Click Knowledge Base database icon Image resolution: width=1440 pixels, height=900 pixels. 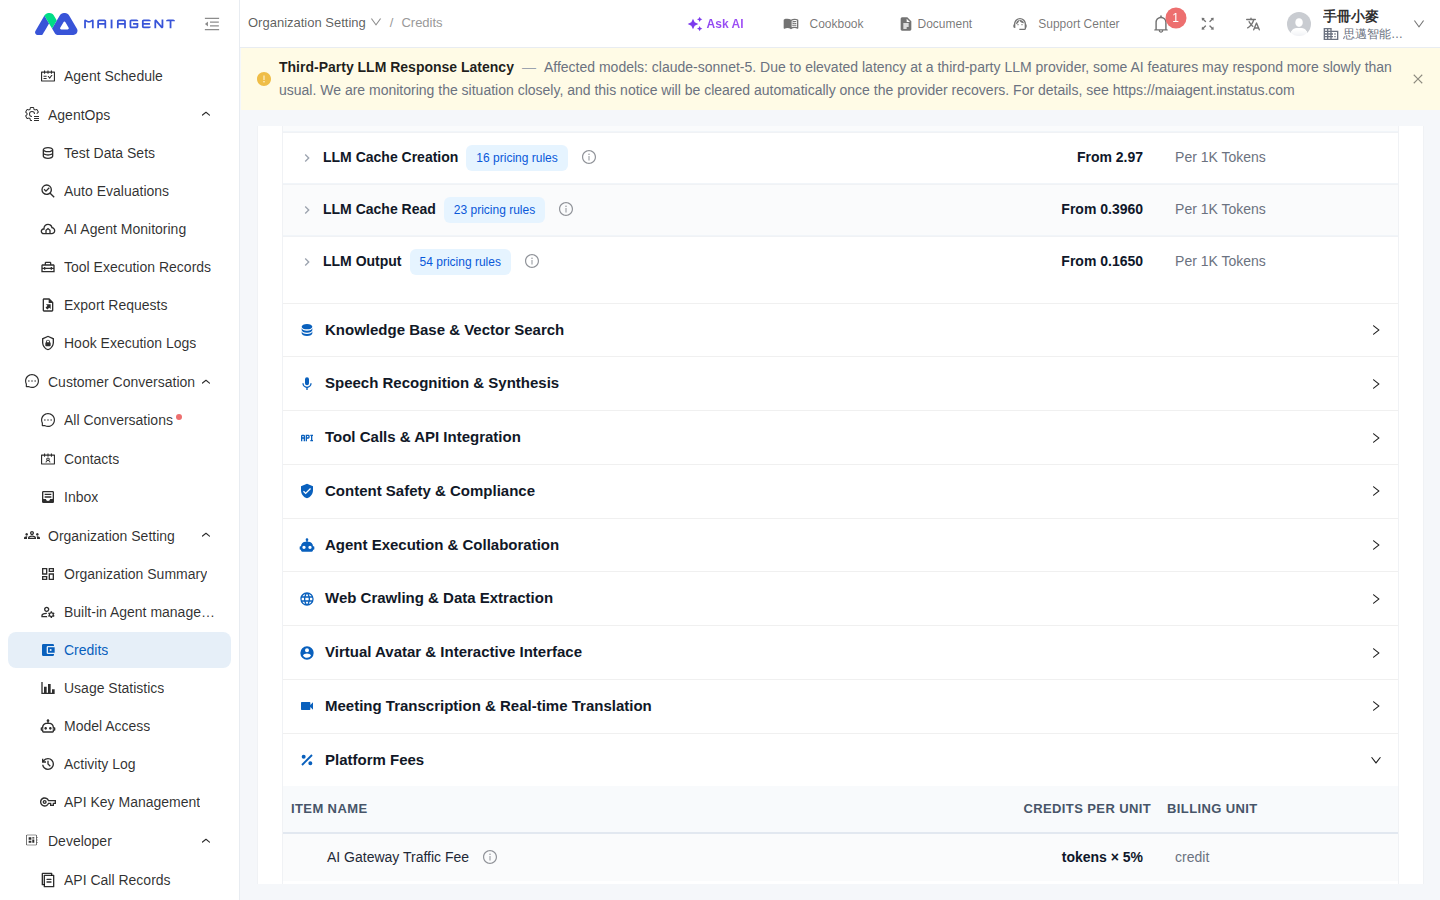tap(307, 330)
